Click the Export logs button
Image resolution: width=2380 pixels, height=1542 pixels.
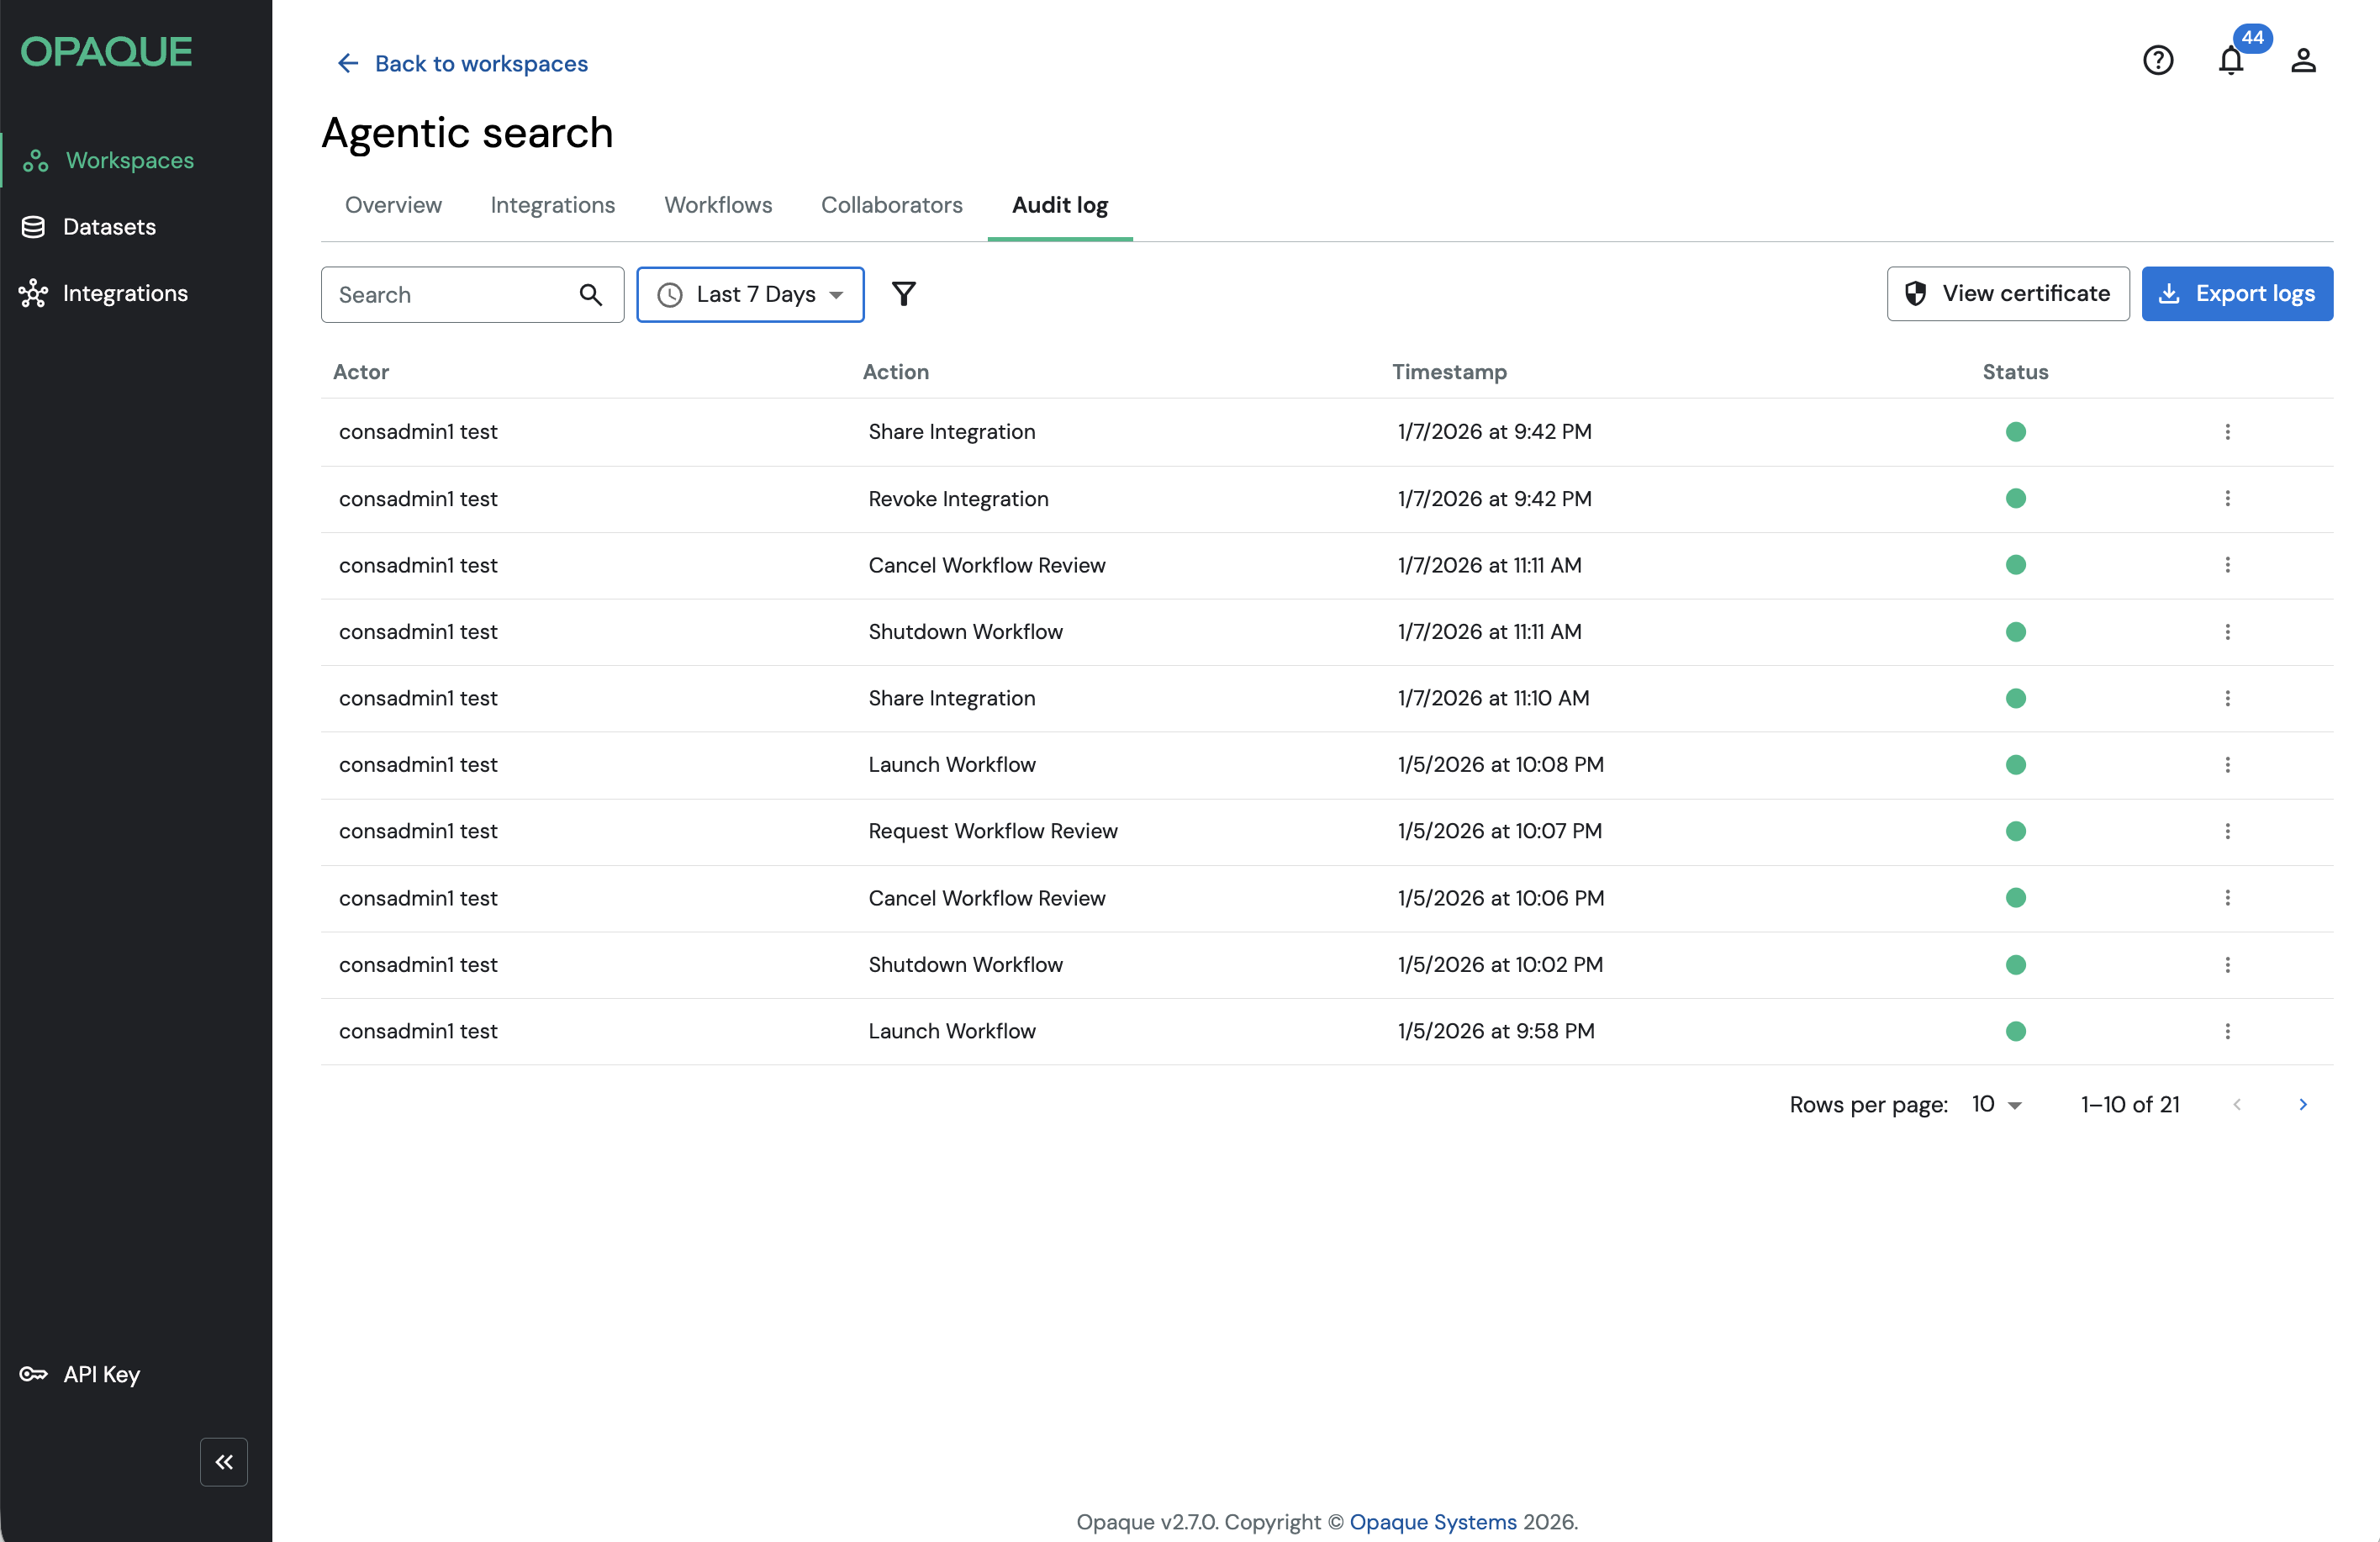[2237, 294]
